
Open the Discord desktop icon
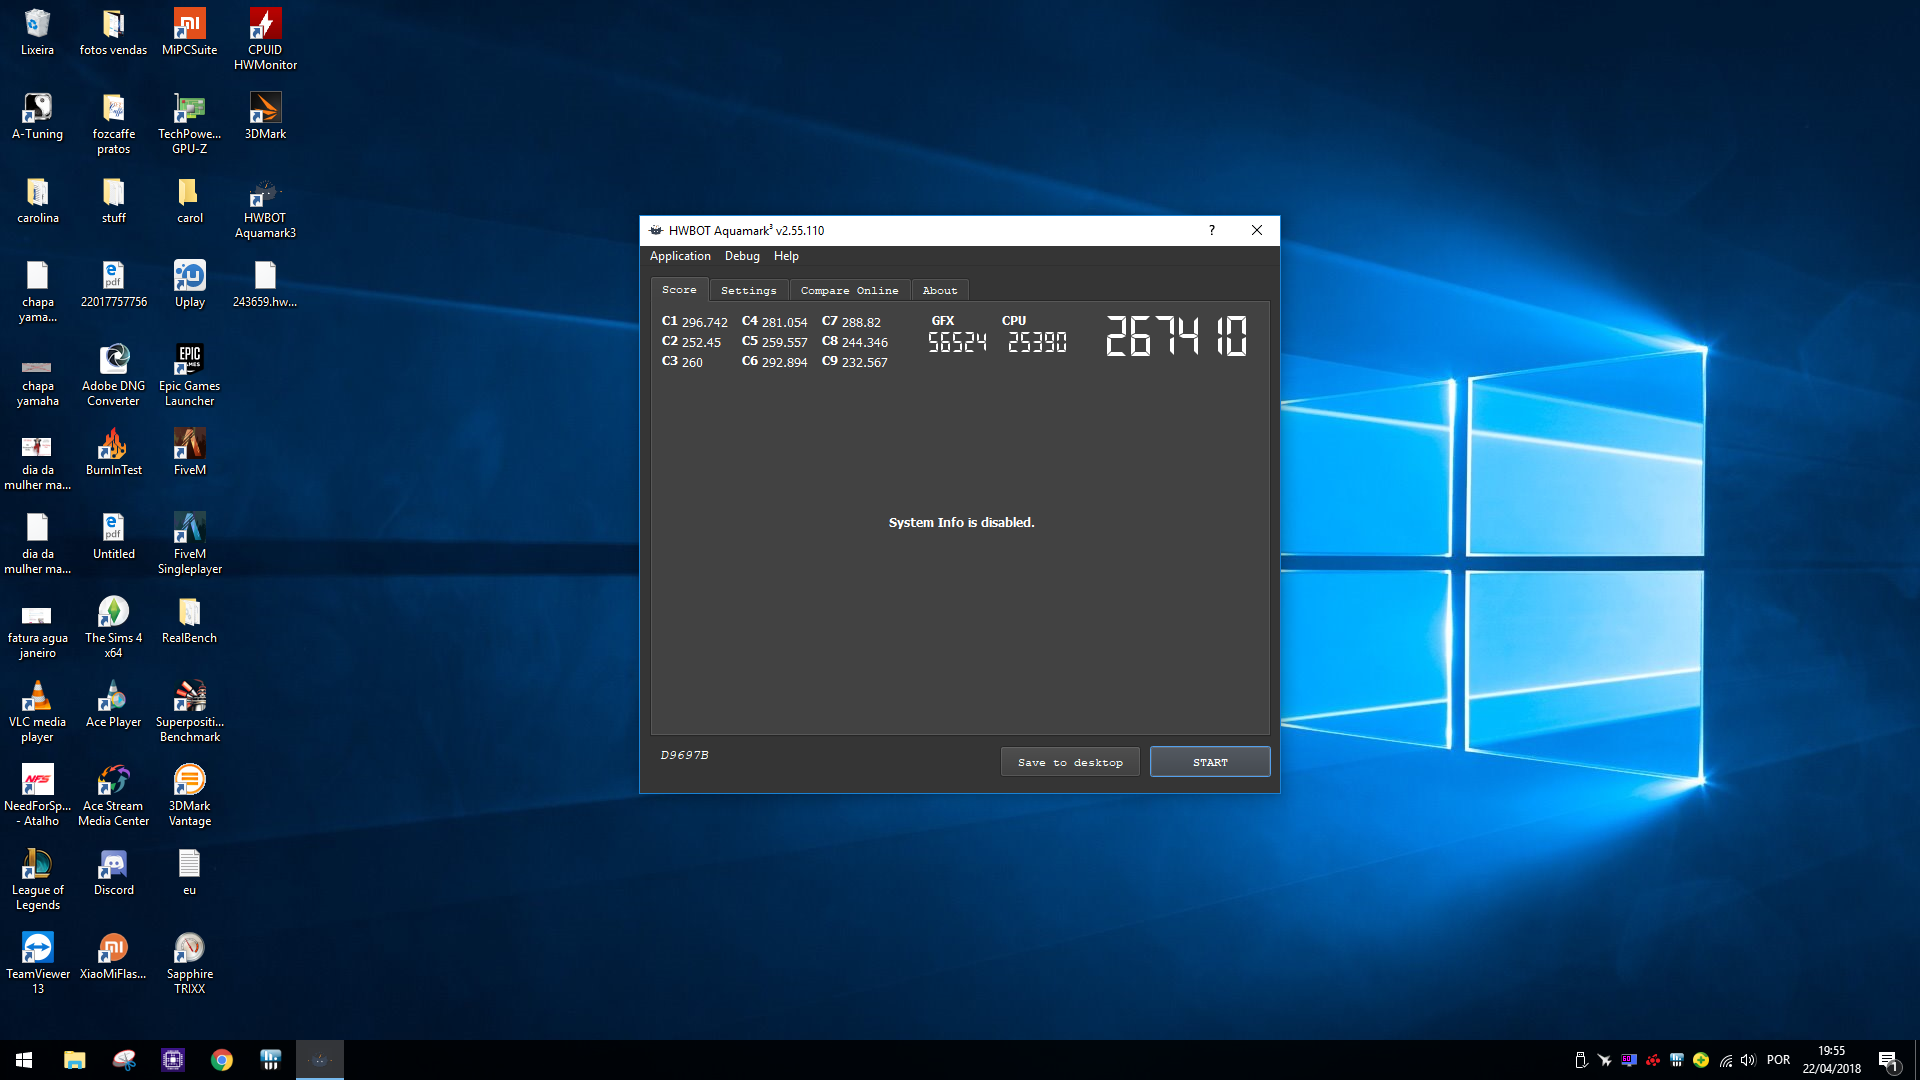[113, 872]
